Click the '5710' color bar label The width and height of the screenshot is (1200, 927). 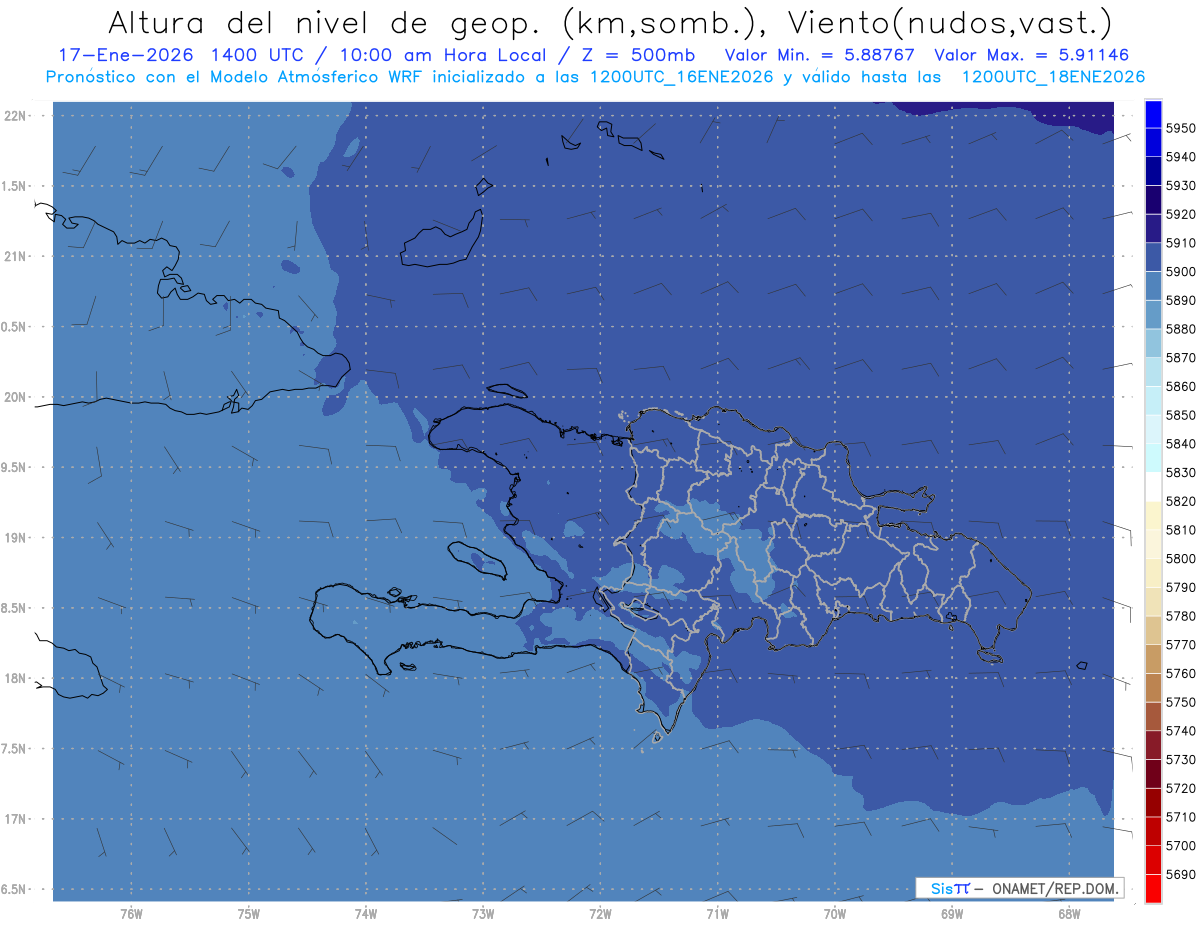pyautogui.click(x=1181, y=817)
